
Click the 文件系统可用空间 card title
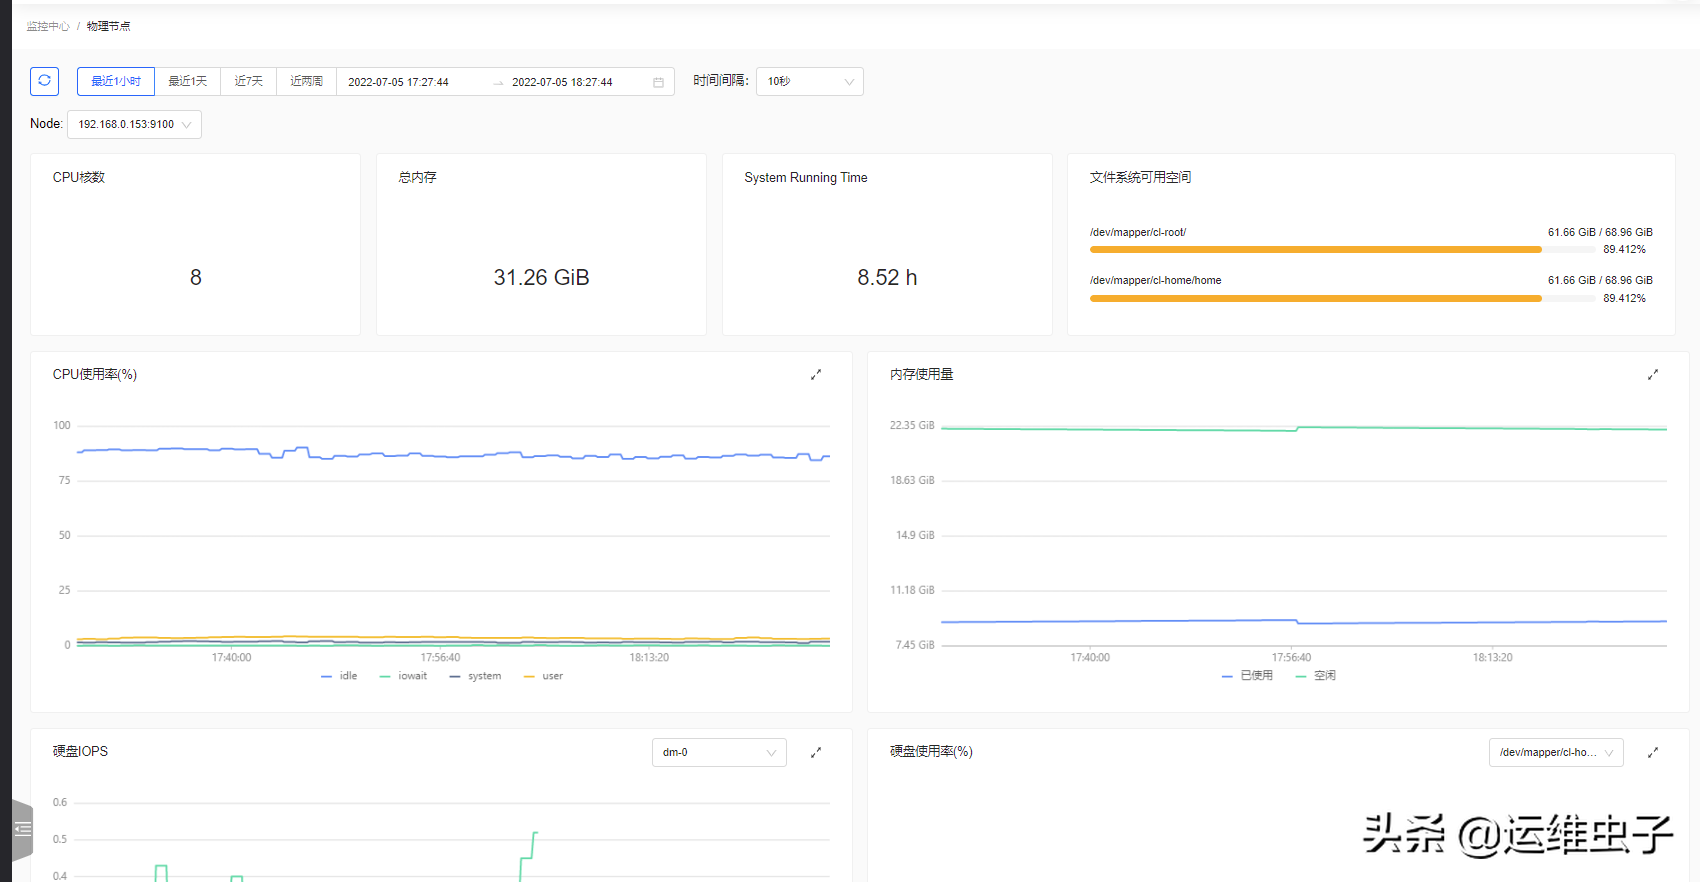pyautogui.click(x=1140, y=177)
